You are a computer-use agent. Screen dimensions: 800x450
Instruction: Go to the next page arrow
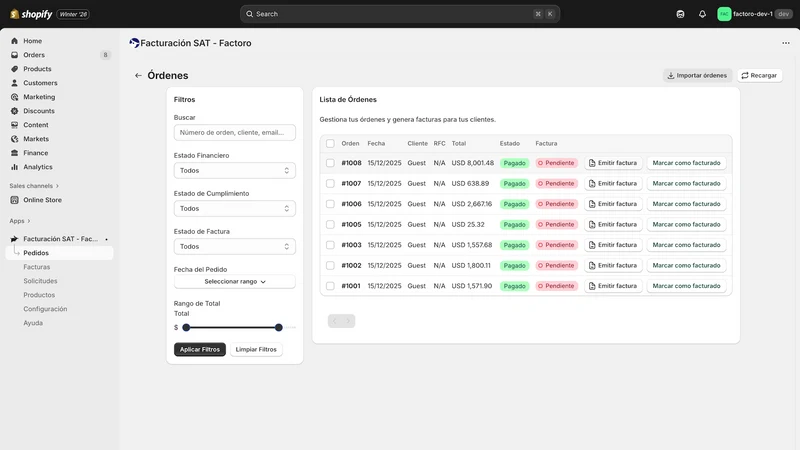(x=348, y=321)
